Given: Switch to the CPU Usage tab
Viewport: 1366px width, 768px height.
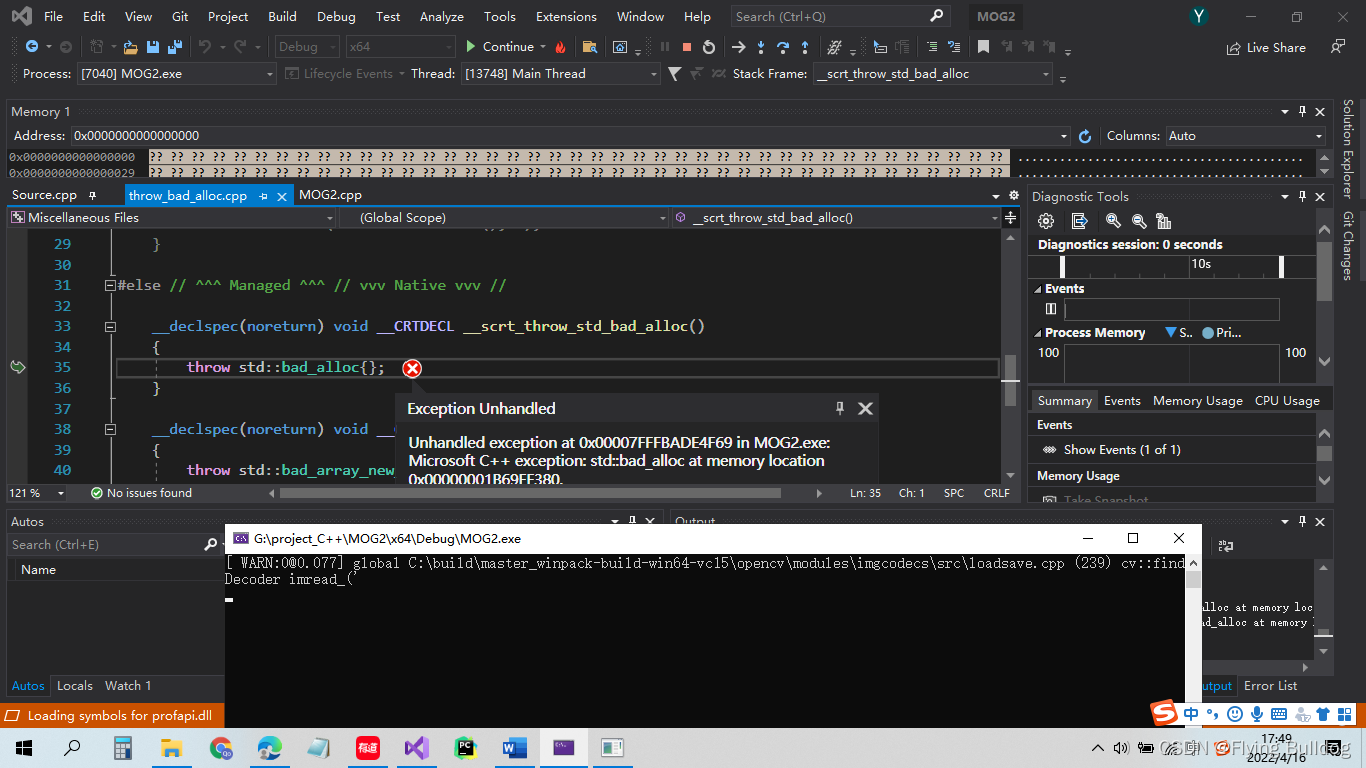Looking at the screenshot, I should click(1287, 401).
